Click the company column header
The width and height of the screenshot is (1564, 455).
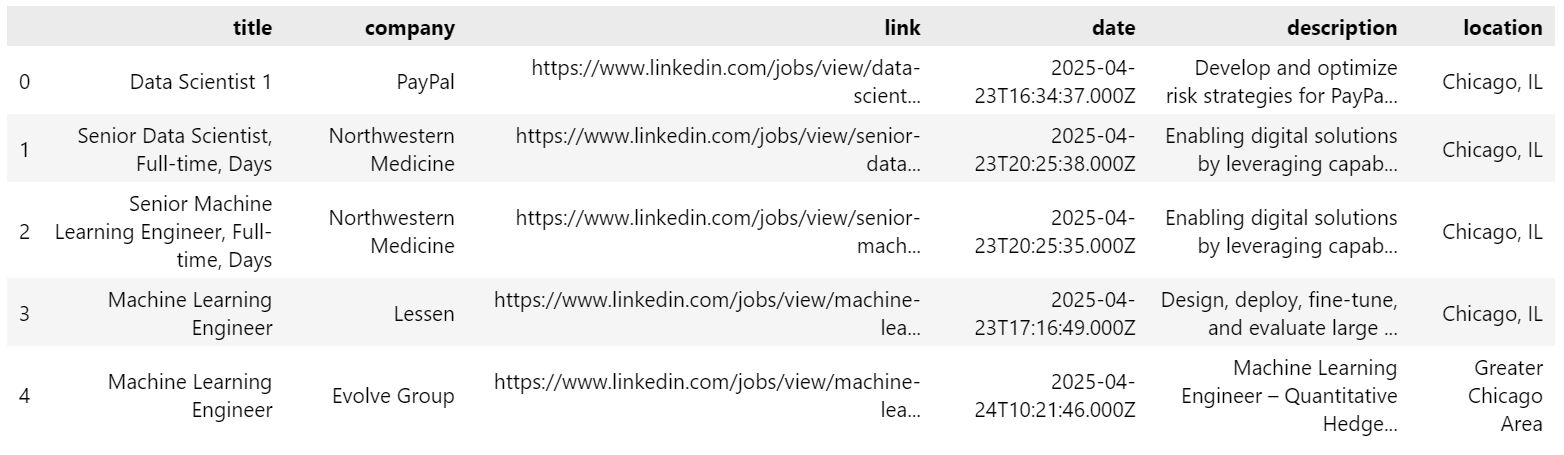409,28
